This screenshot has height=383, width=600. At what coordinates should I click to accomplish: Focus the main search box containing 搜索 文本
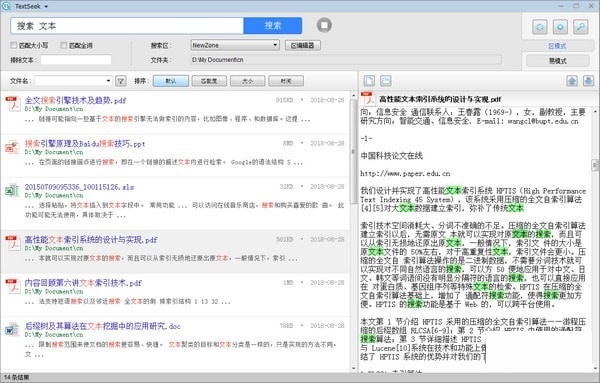[x=127, y=26]
